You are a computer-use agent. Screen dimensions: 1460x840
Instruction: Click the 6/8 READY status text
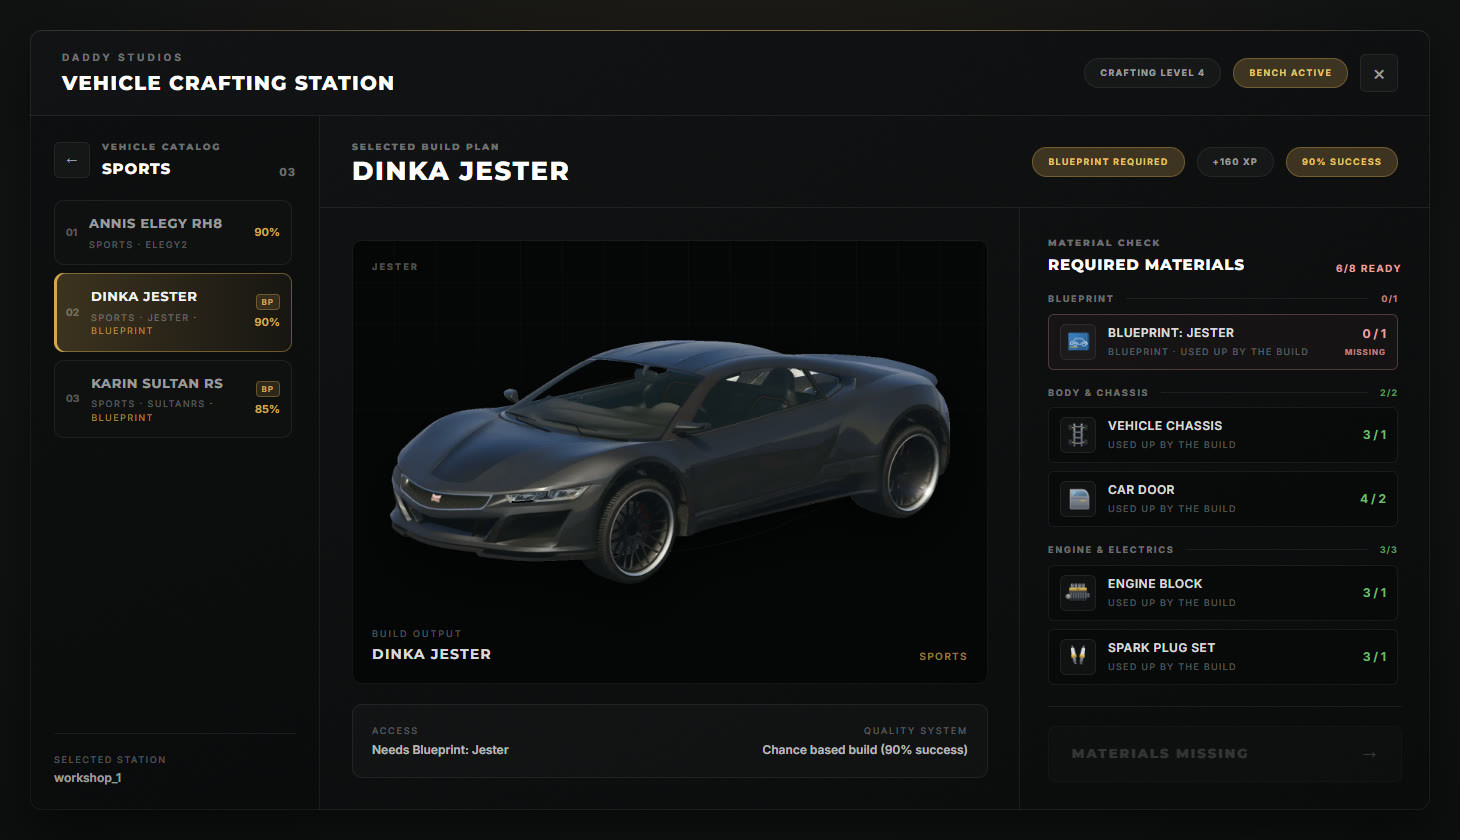pyautogui.click(x=1368, y=269)
